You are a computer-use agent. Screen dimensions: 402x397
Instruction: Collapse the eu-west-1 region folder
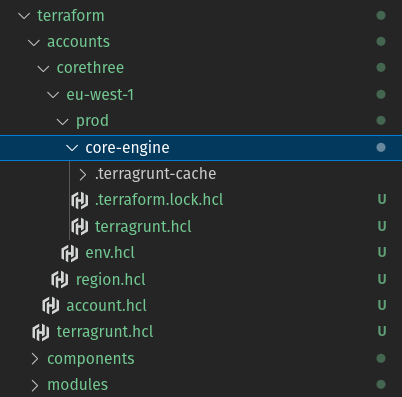click(53, 95)
